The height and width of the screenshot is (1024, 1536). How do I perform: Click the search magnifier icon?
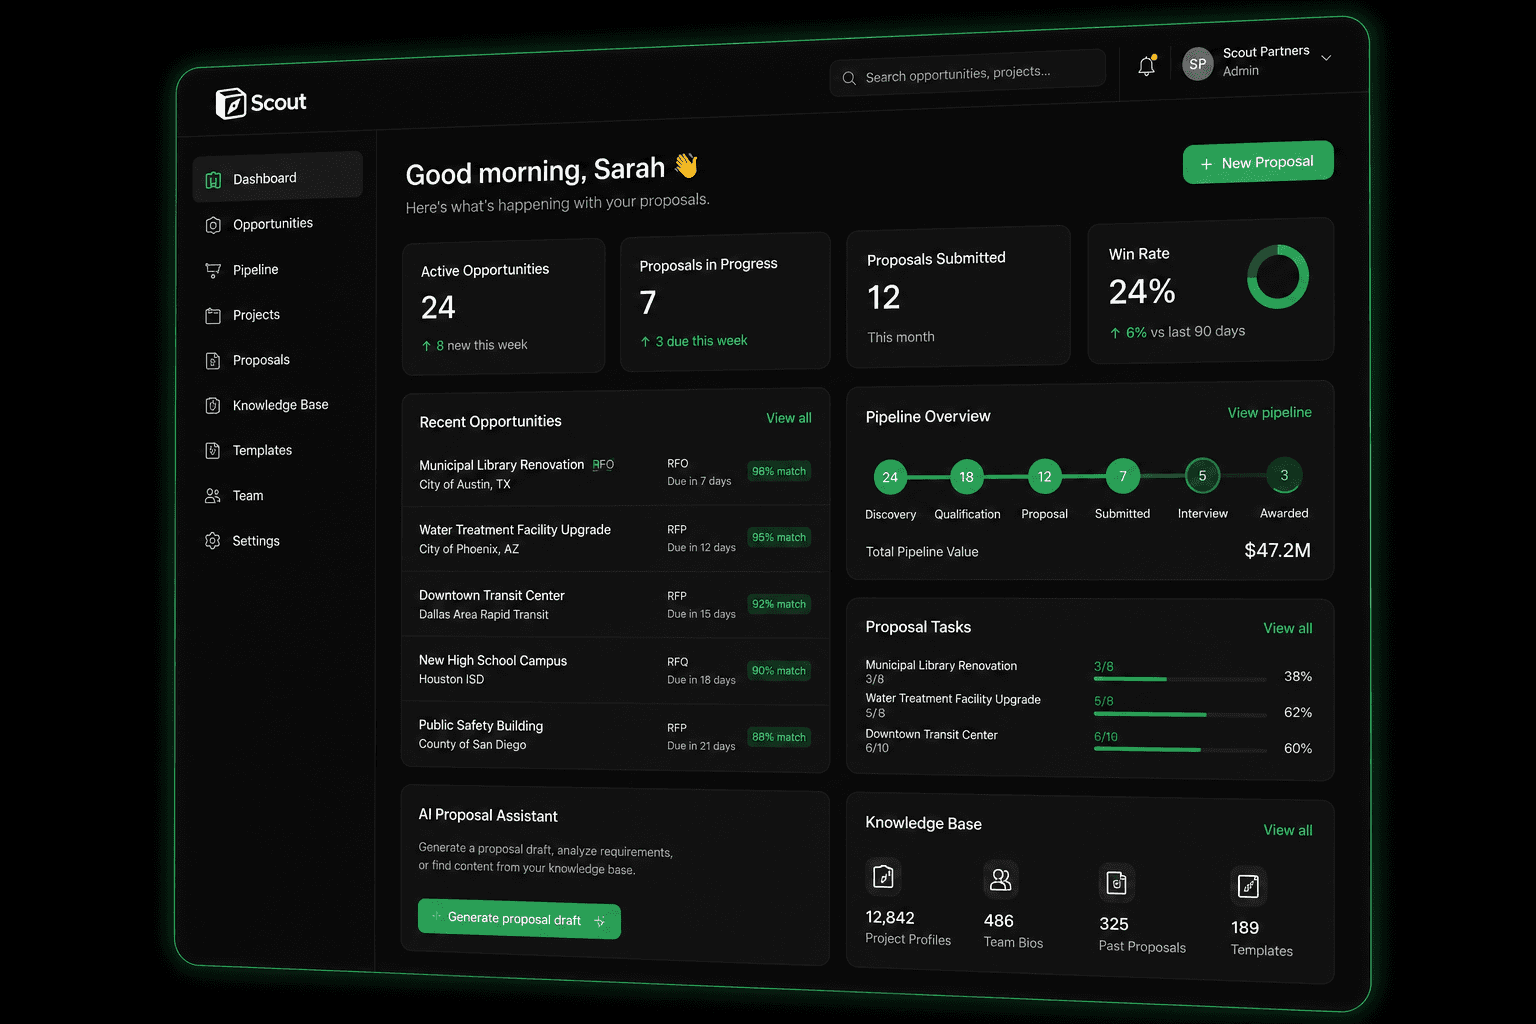pos(849,78)
